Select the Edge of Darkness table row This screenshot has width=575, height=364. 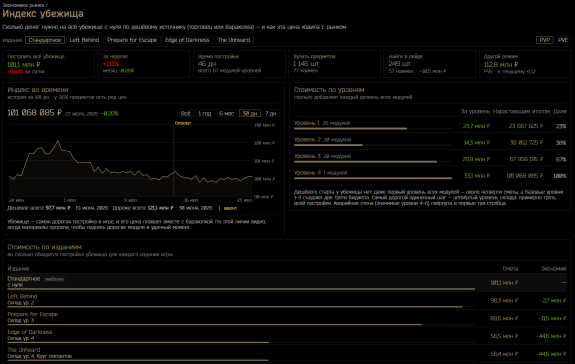pyautogui.click(x=286, y=335)
